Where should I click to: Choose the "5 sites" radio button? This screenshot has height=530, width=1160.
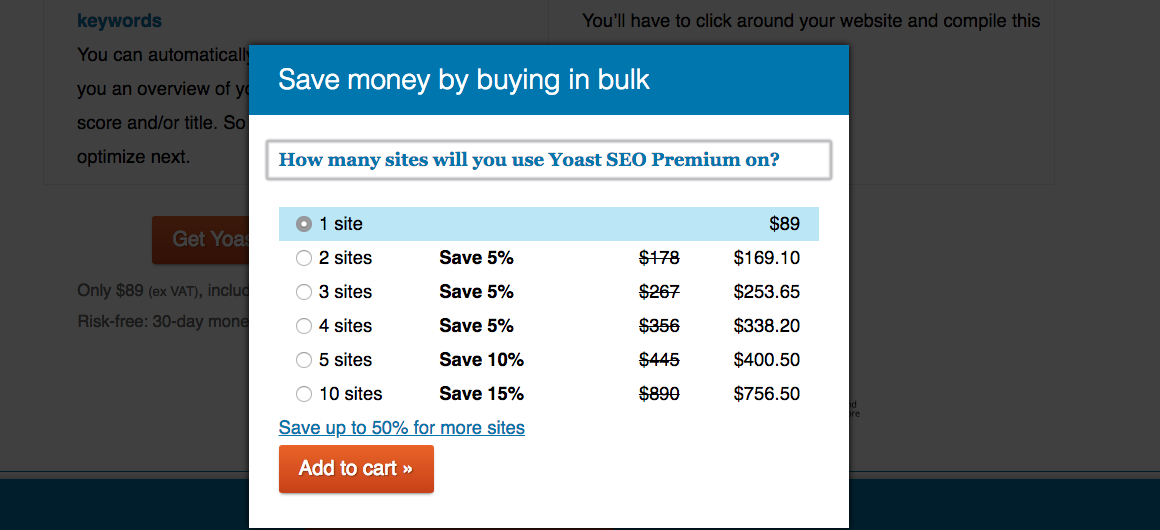(x=304, y=360)
